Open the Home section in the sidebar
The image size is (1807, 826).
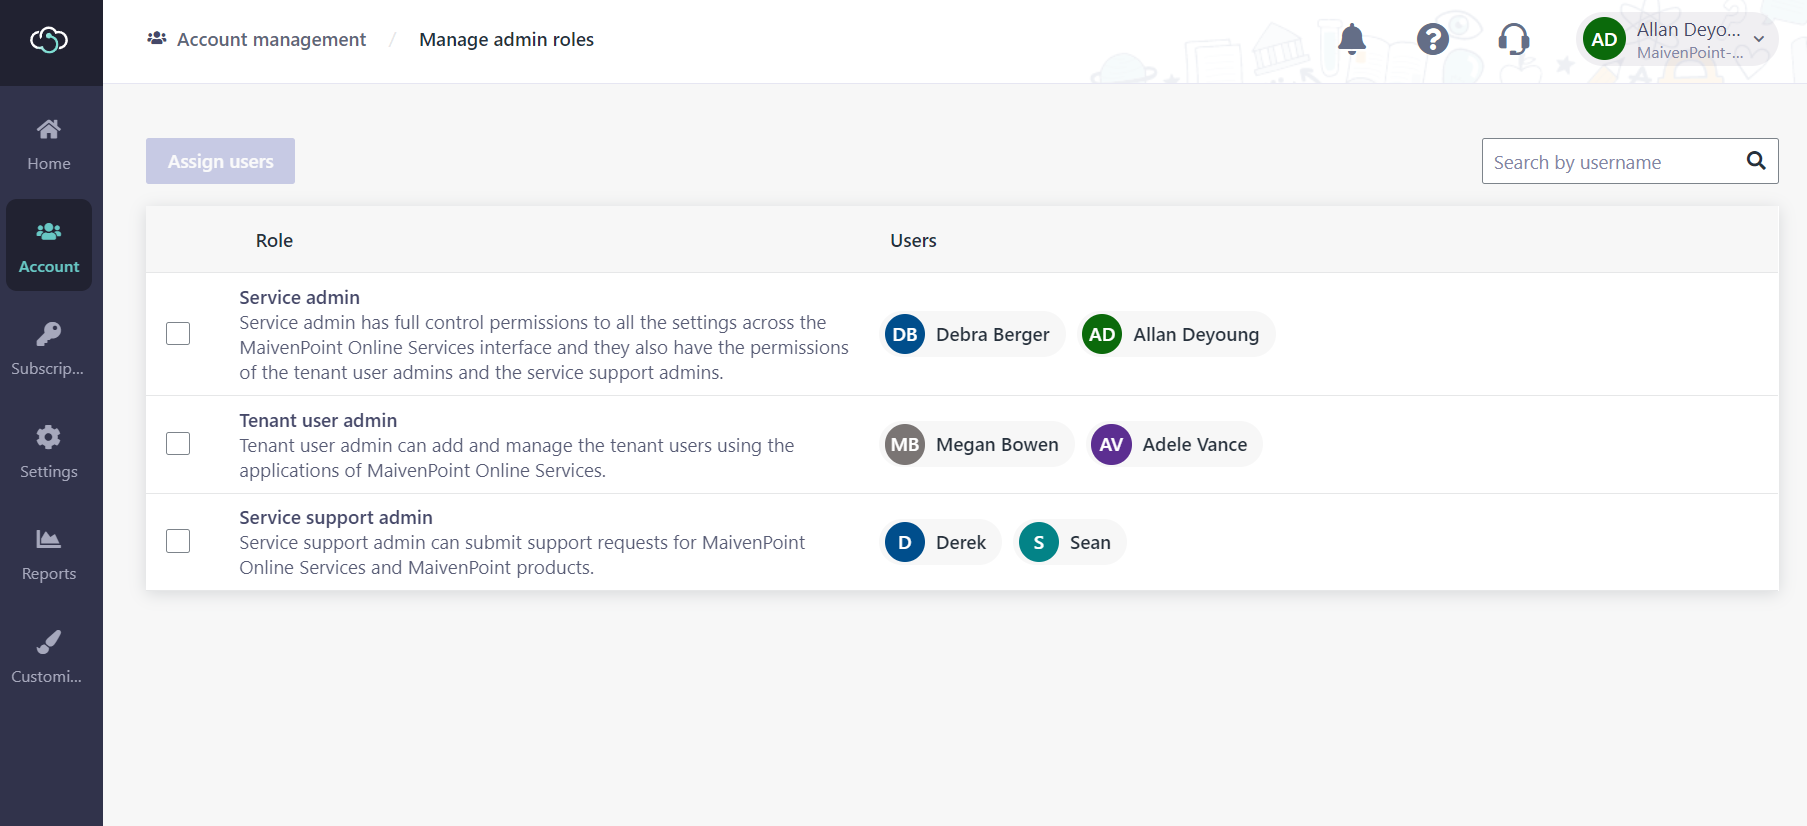tap(49, 145)
